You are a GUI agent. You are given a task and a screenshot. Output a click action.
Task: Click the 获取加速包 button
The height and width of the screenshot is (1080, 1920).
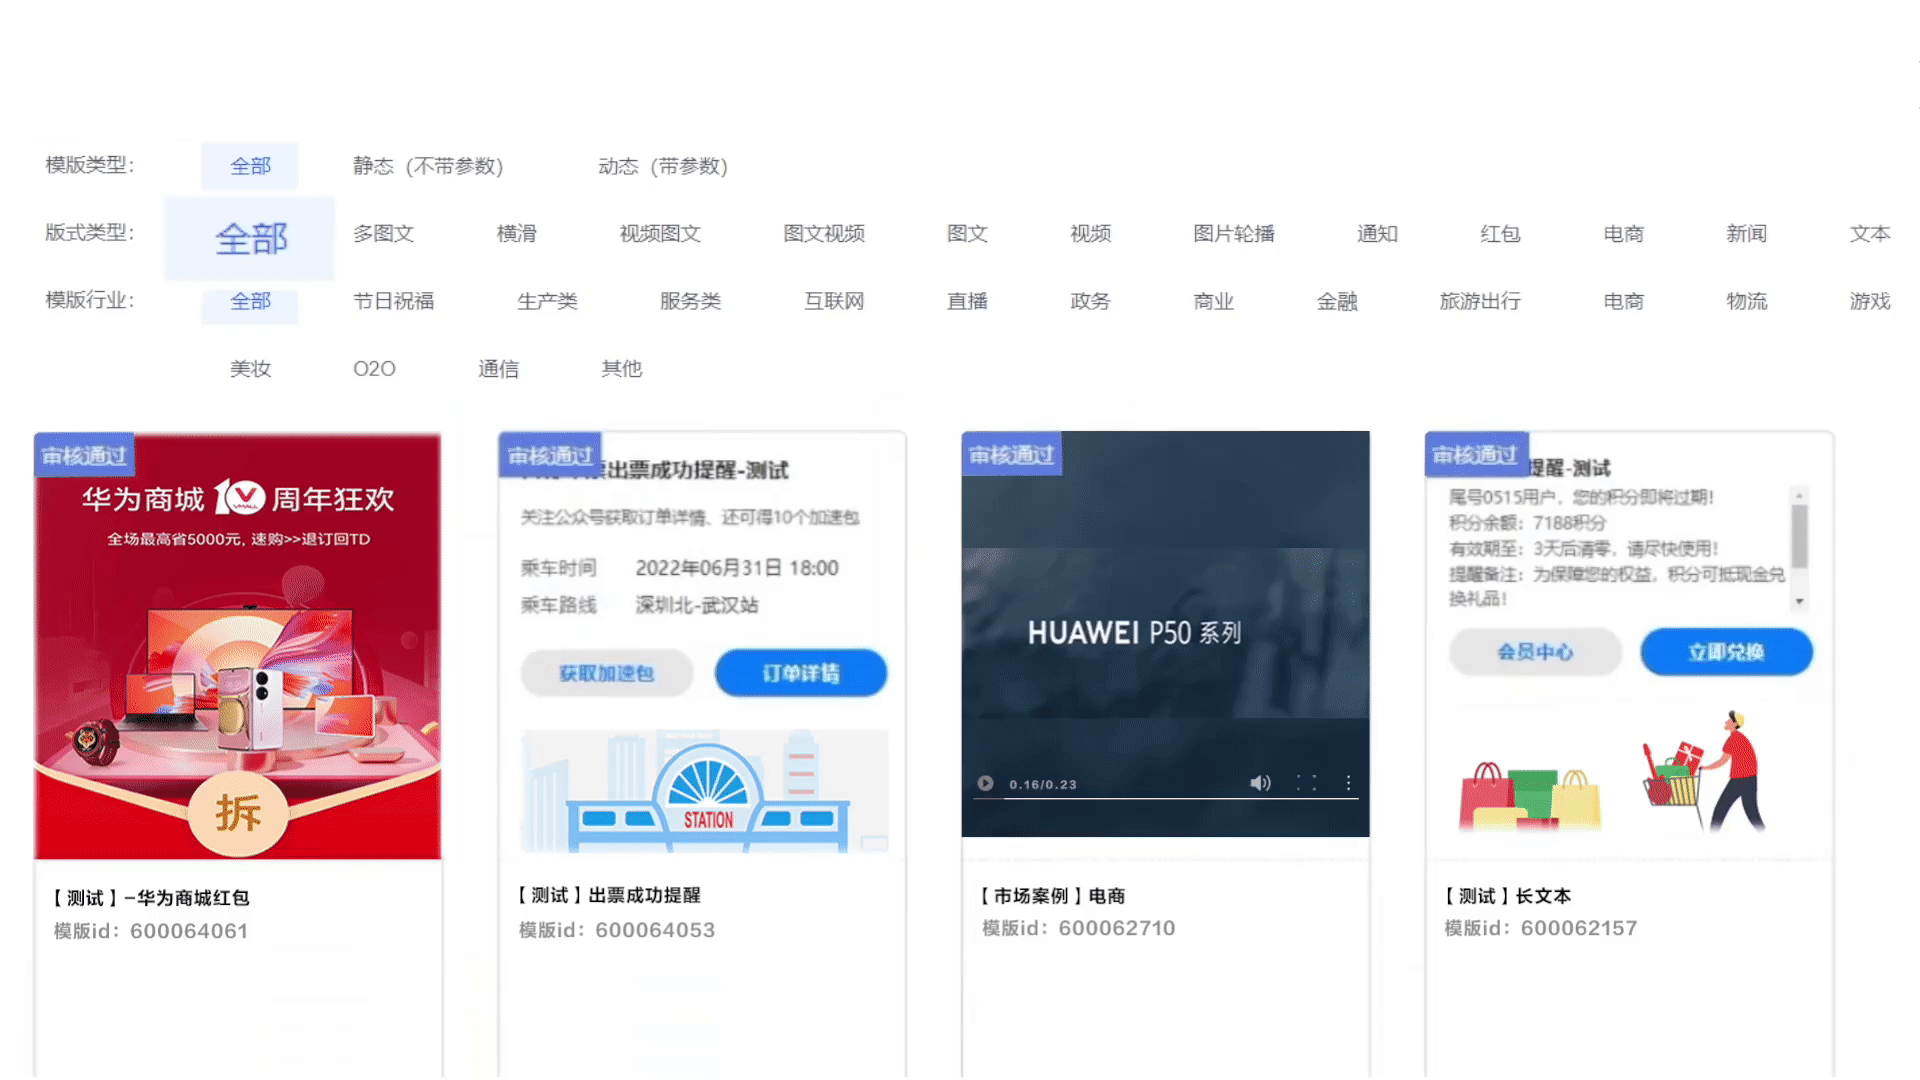point(606,673)
